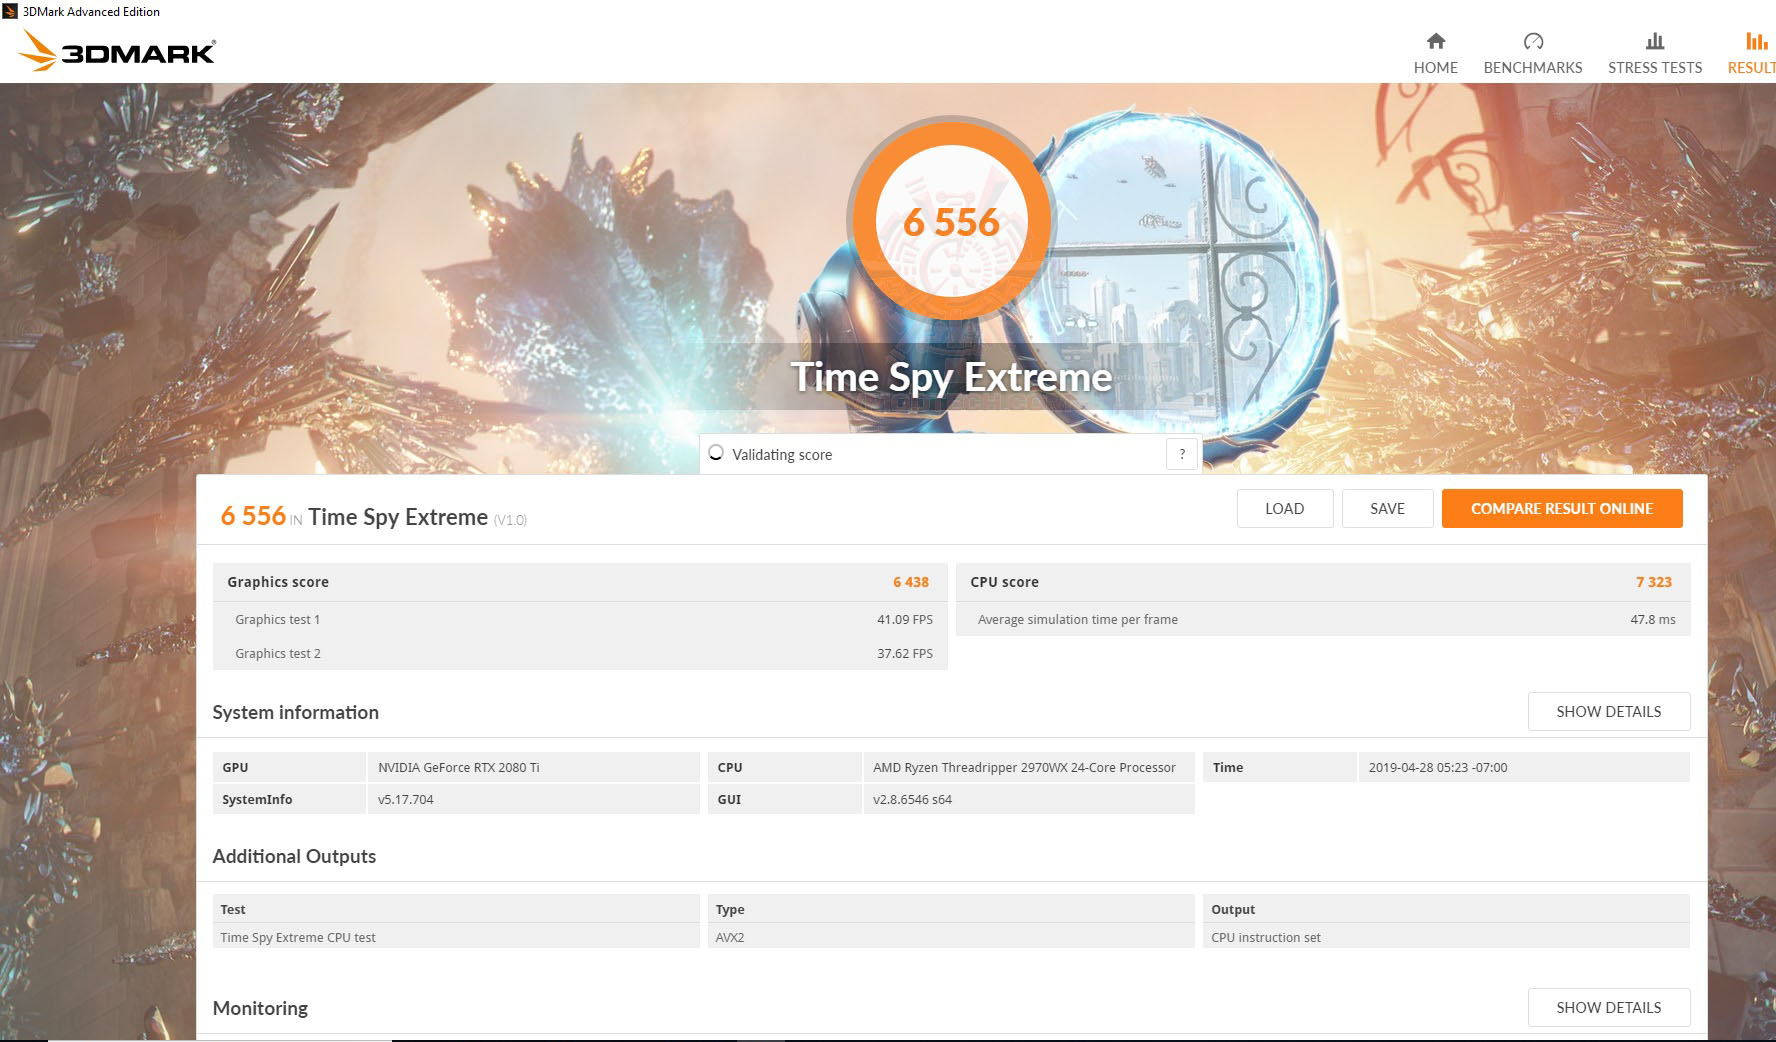The width and height of the screenshot is (1776, 1042).
Task: Click the Graphics score label
Action: pos(278,582)
